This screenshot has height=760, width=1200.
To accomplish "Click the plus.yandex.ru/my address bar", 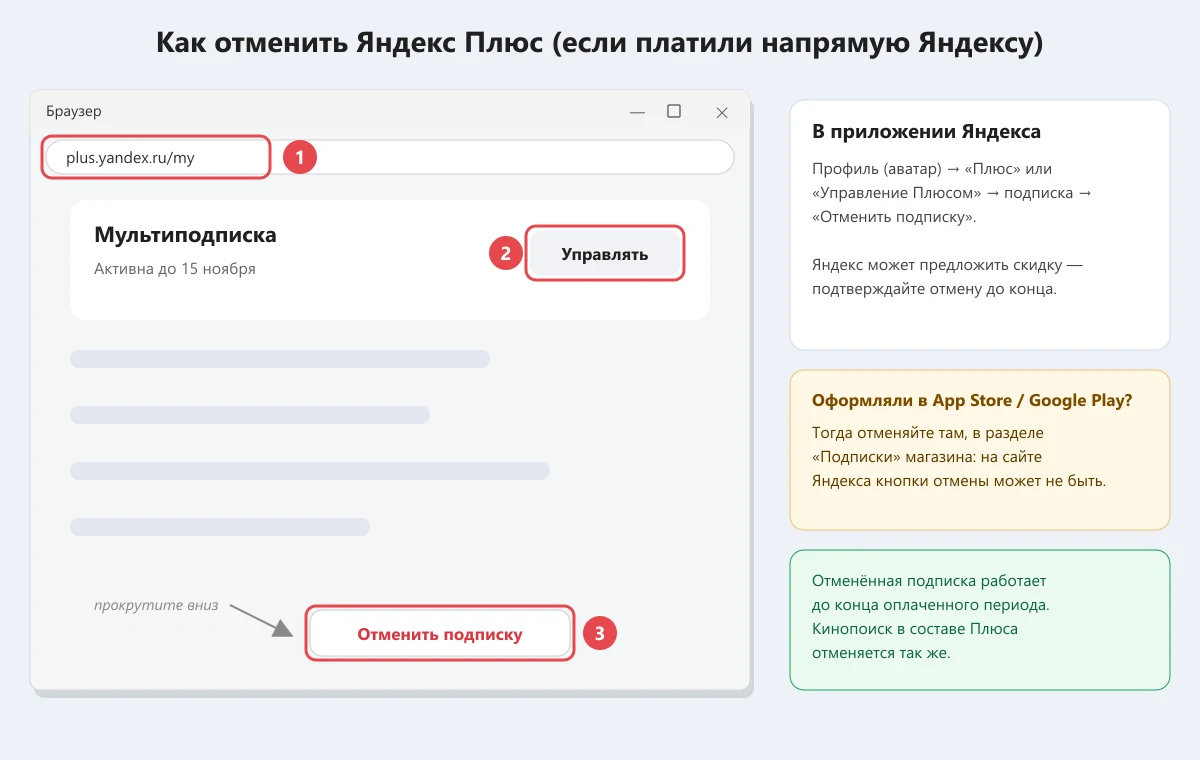I will point(390,157).
